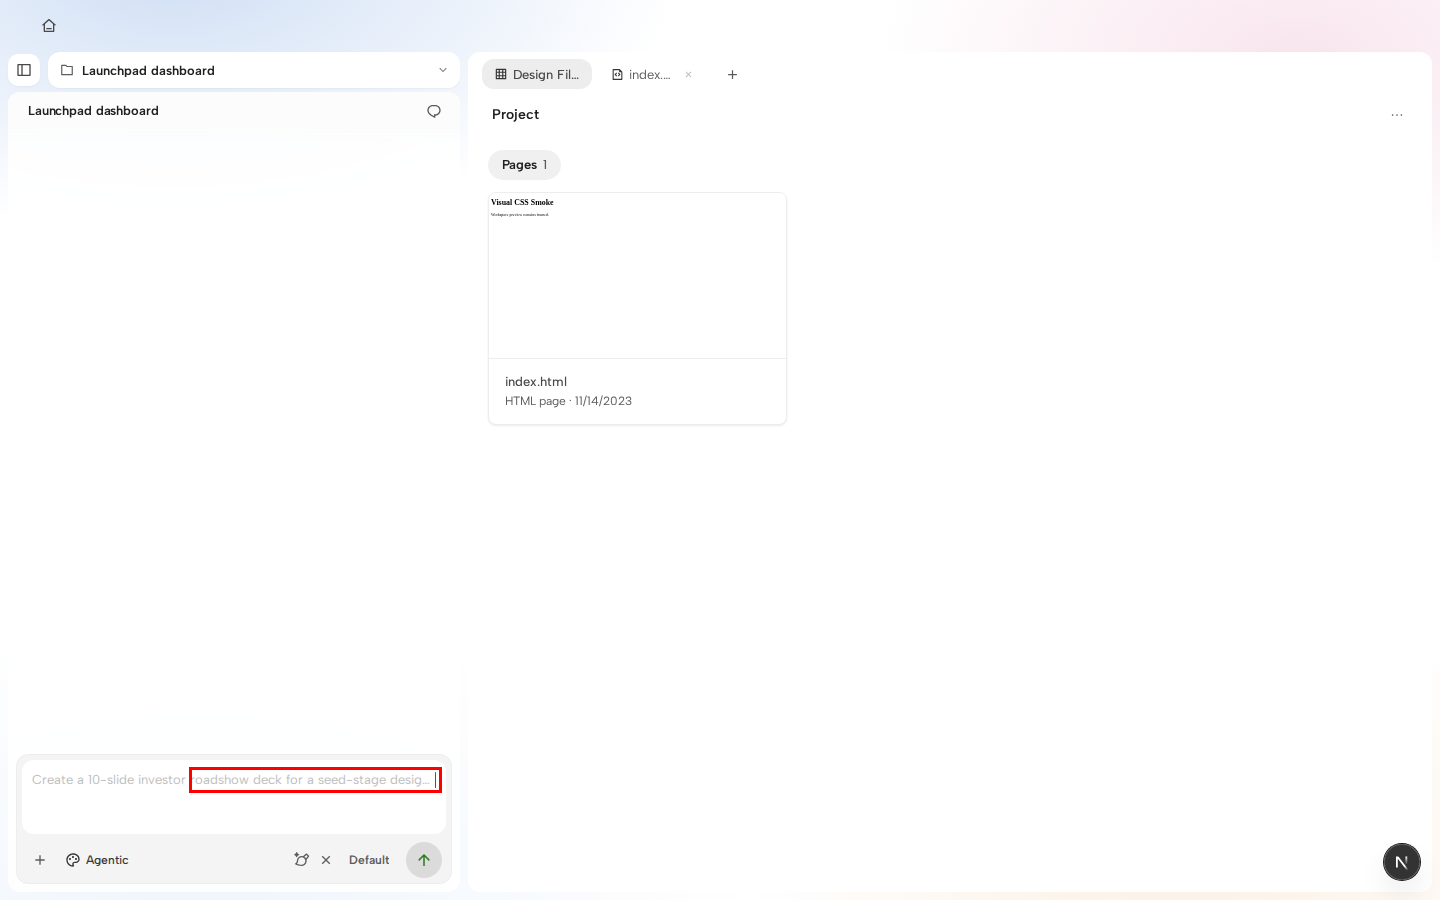The width and height of the screenshot is (1440, 900).
Task: Switch to the index tab
Action: pyautogui.click(x=641, y=74)
